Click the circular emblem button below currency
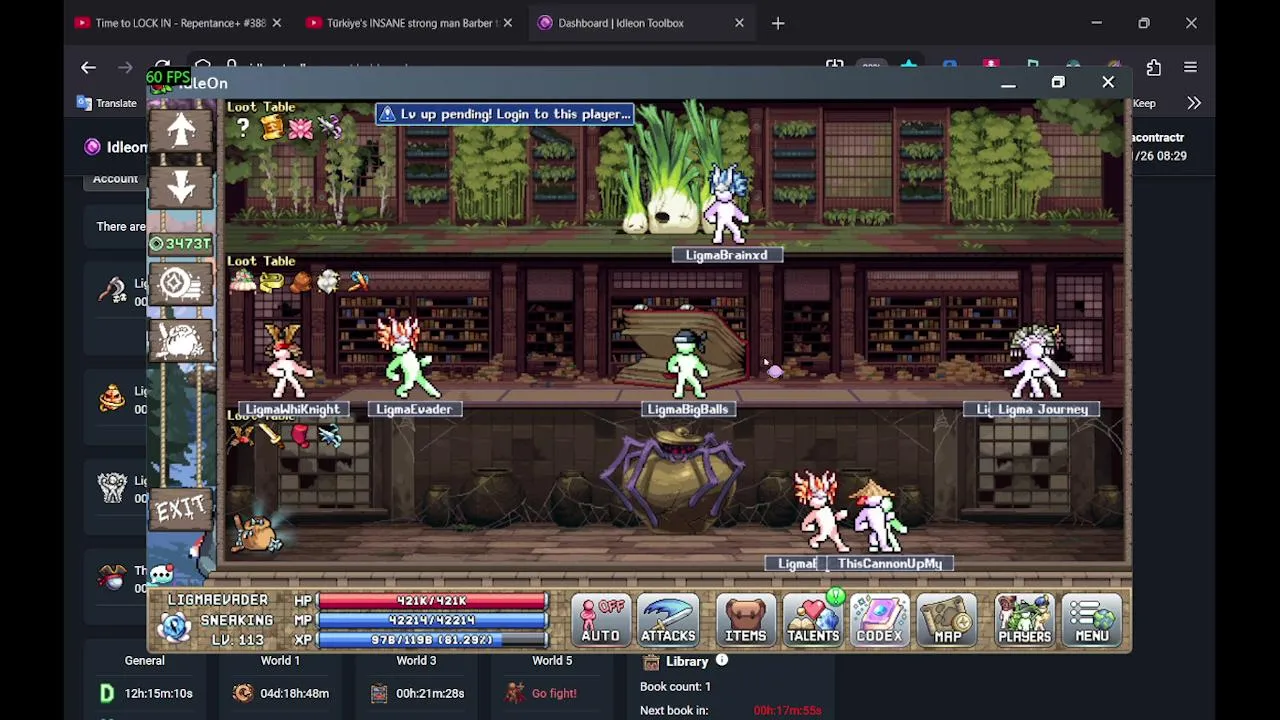The height and width of the screenshot is (720, 1280). 181,285
